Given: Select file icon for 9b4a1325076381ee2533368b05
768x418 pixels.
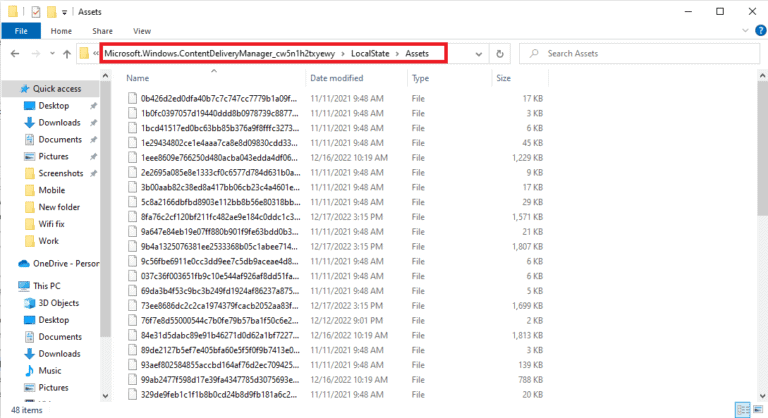Looking at the screenshot, I should tap(132, 246).
